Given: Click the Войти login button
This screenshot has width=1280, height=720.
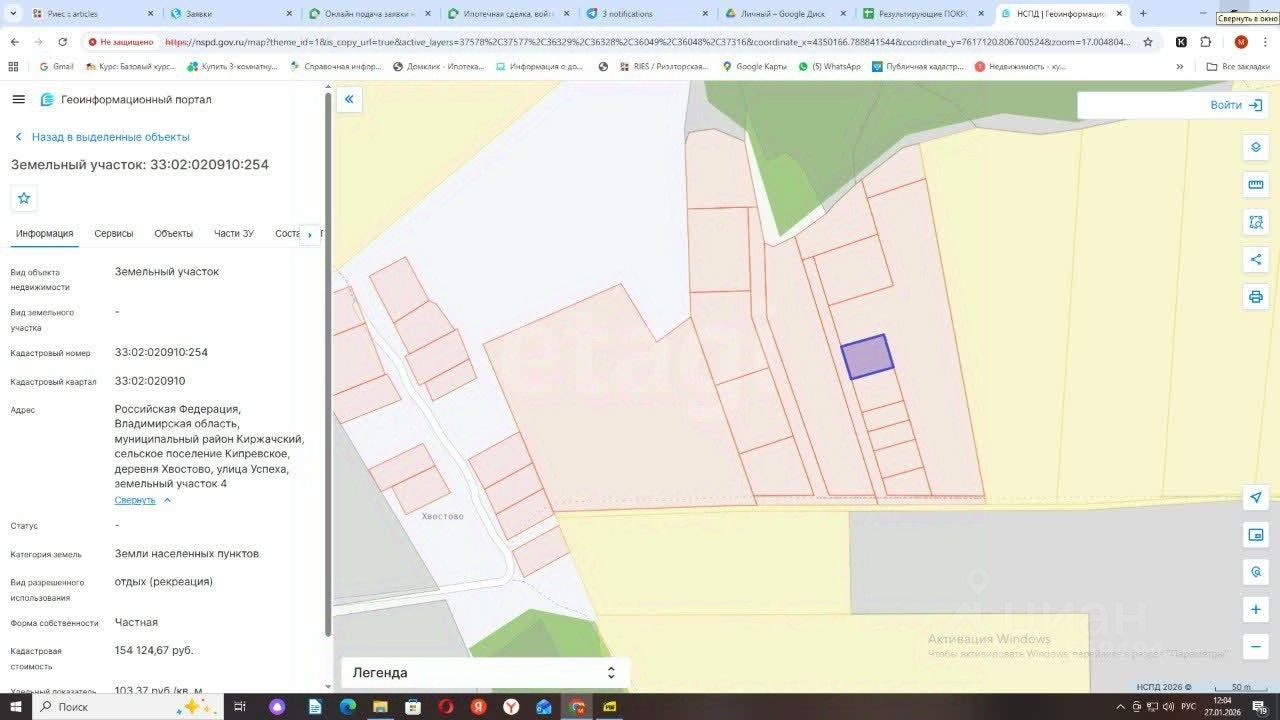Looking at the screenshot, I should (x=1236, y=105).
